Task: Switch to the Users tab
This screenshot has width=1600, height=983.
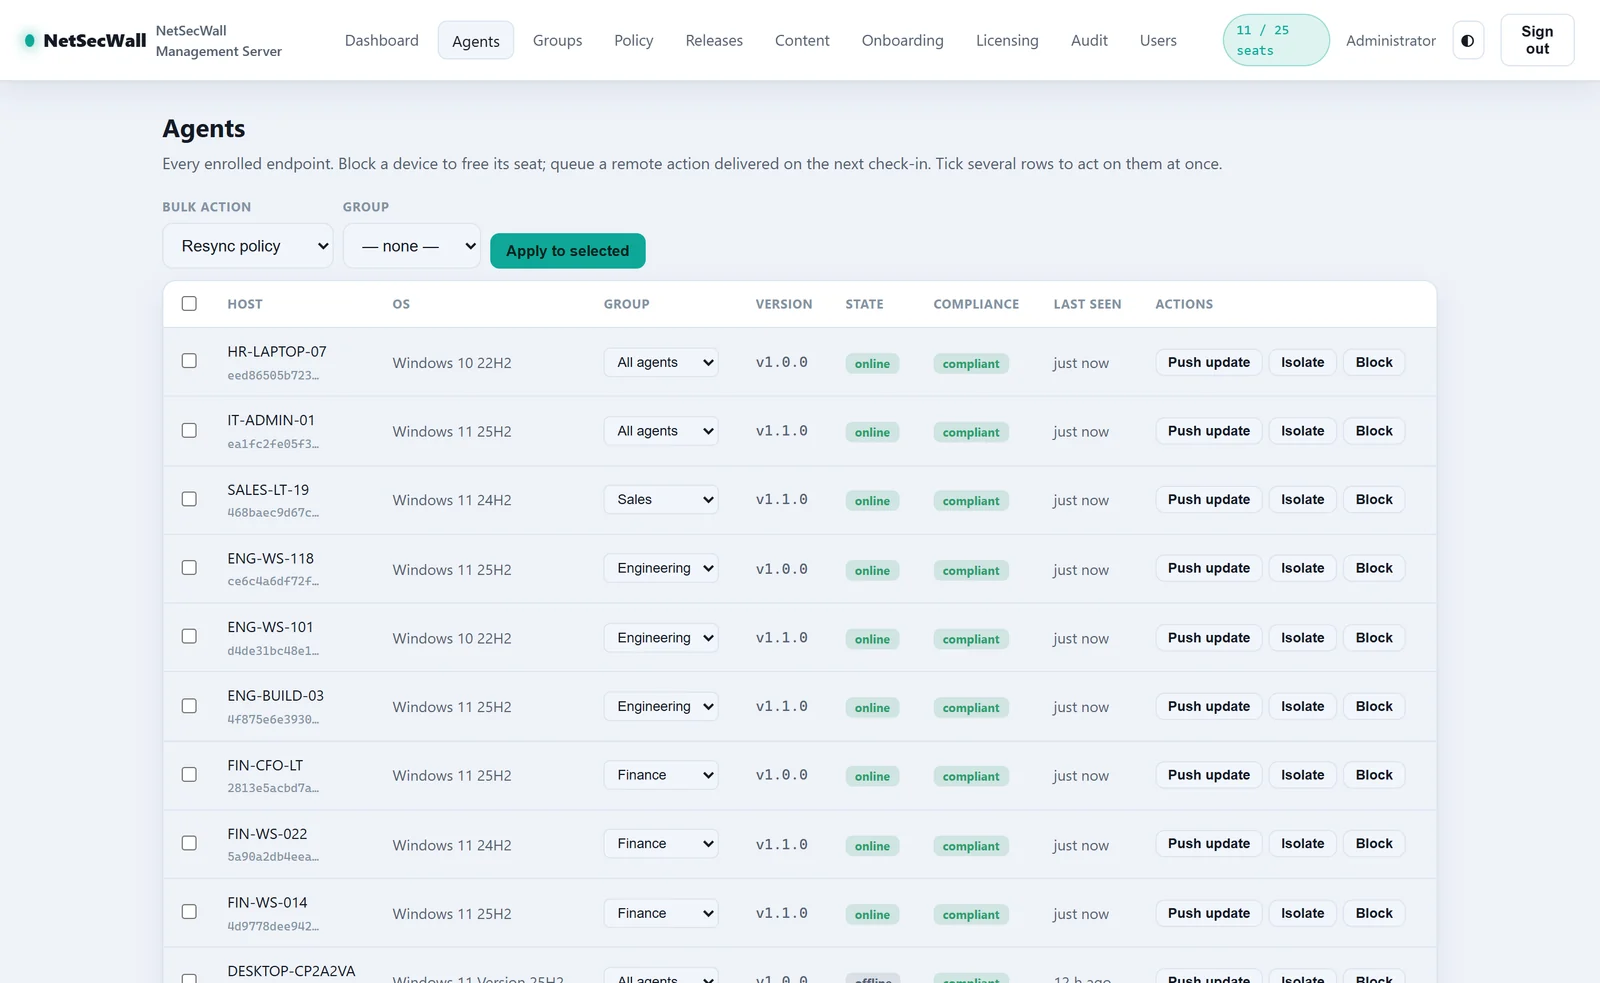Action: point(1158,41)
